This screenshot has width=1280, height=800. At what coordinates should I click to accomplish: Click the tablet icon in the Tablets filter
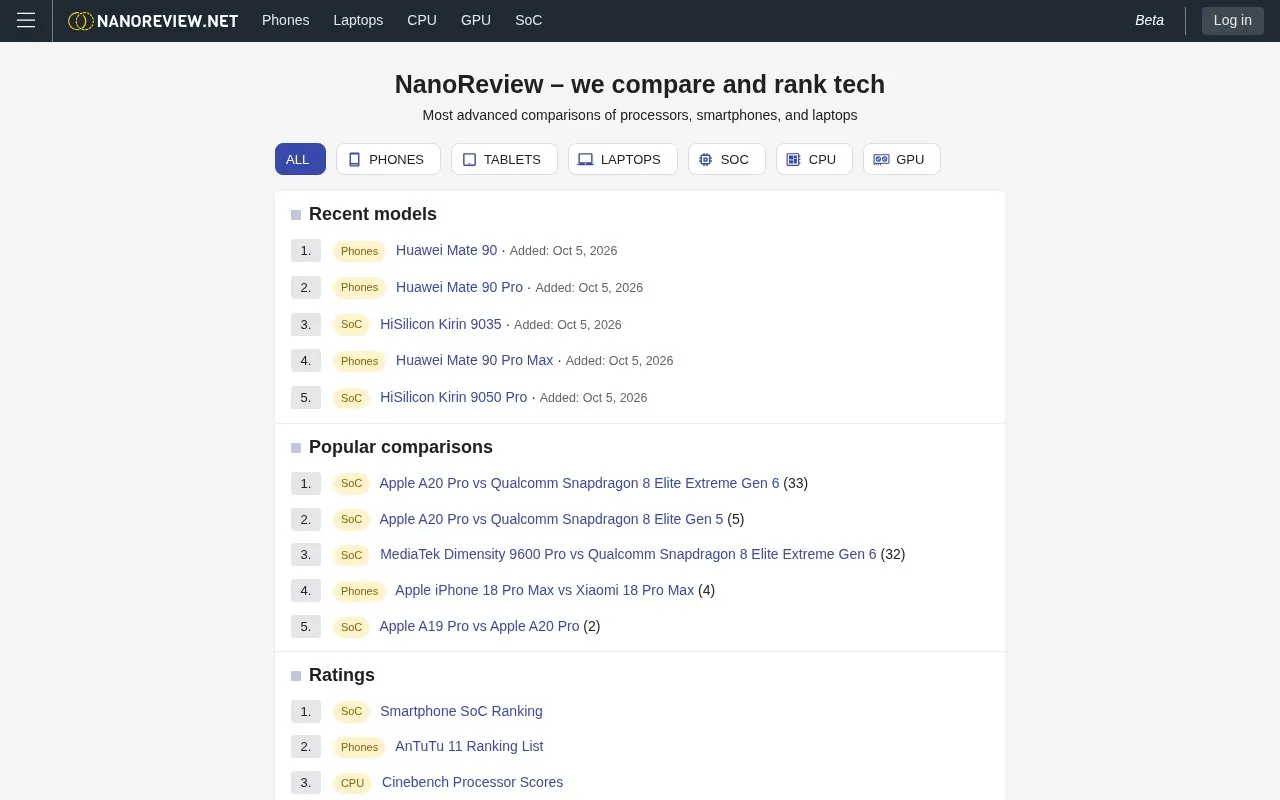click(x=469, y=160)
